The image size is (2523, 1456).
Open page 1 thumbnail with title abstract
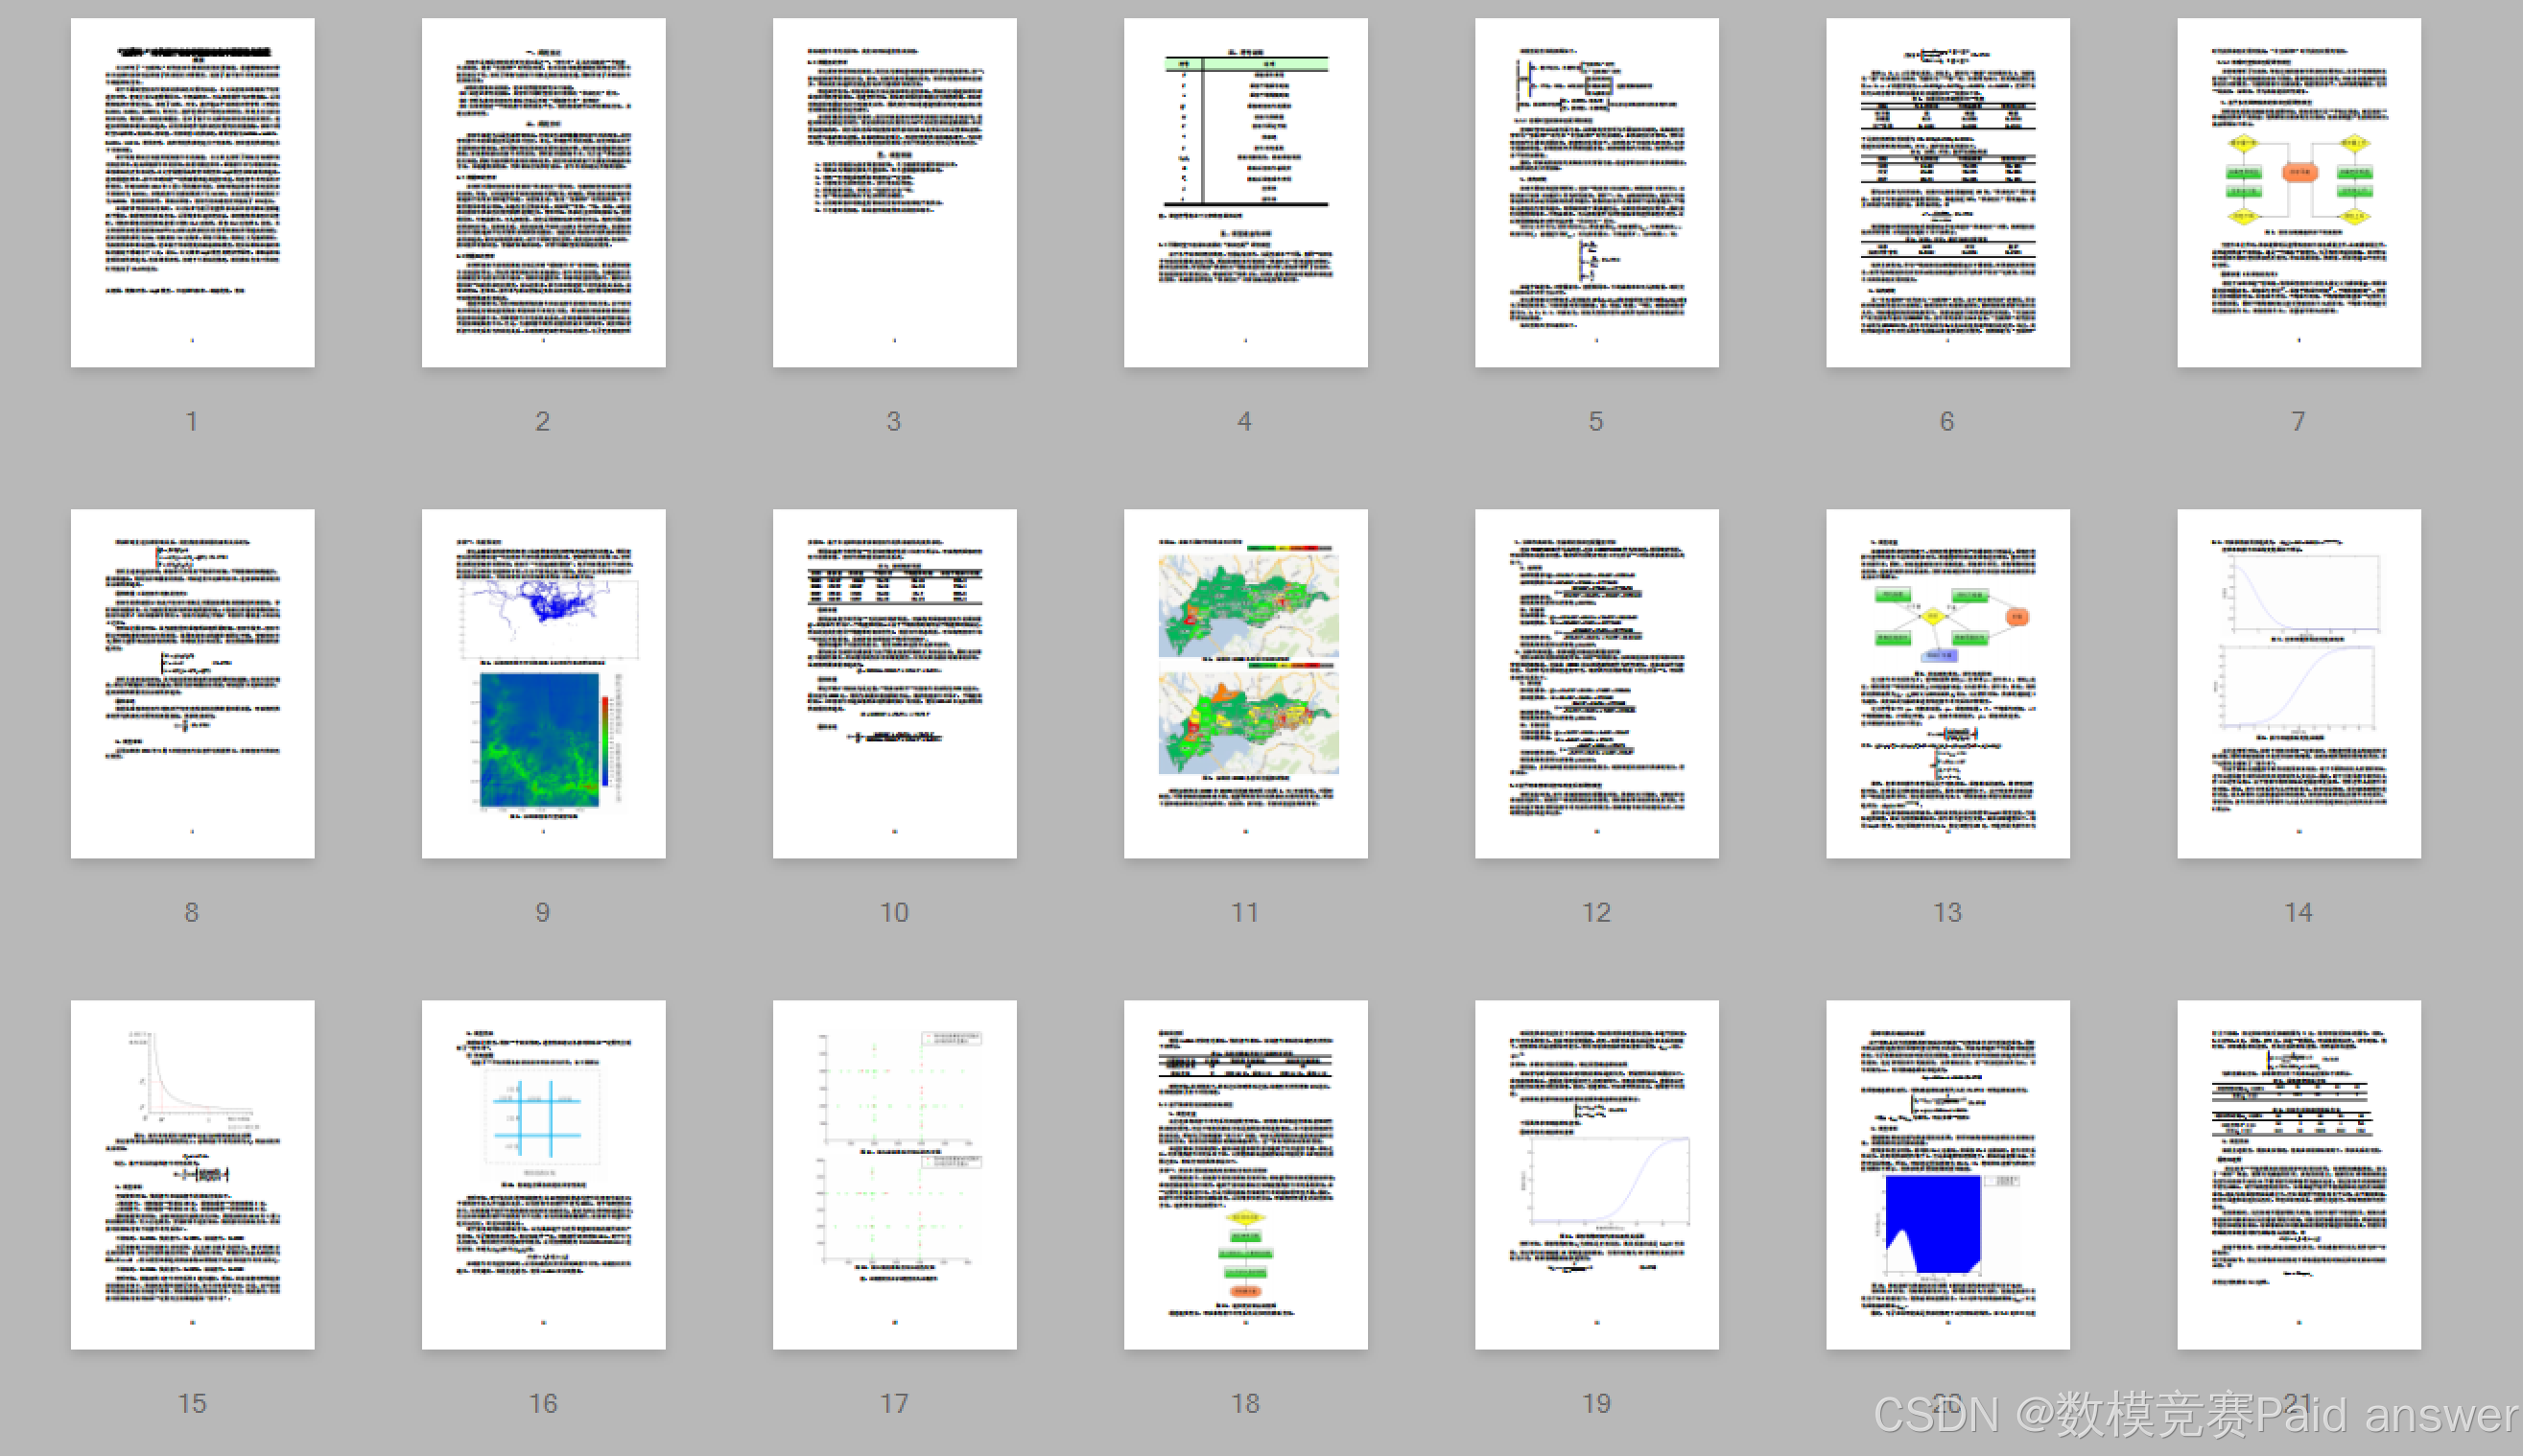click(x=192, y=192)
